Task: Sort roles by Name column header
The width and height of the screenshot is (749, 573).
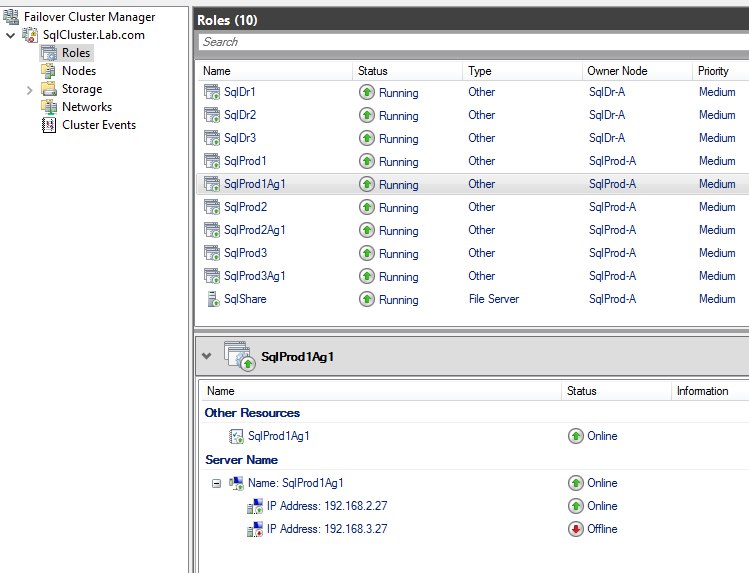Action: tap(274, 71)
